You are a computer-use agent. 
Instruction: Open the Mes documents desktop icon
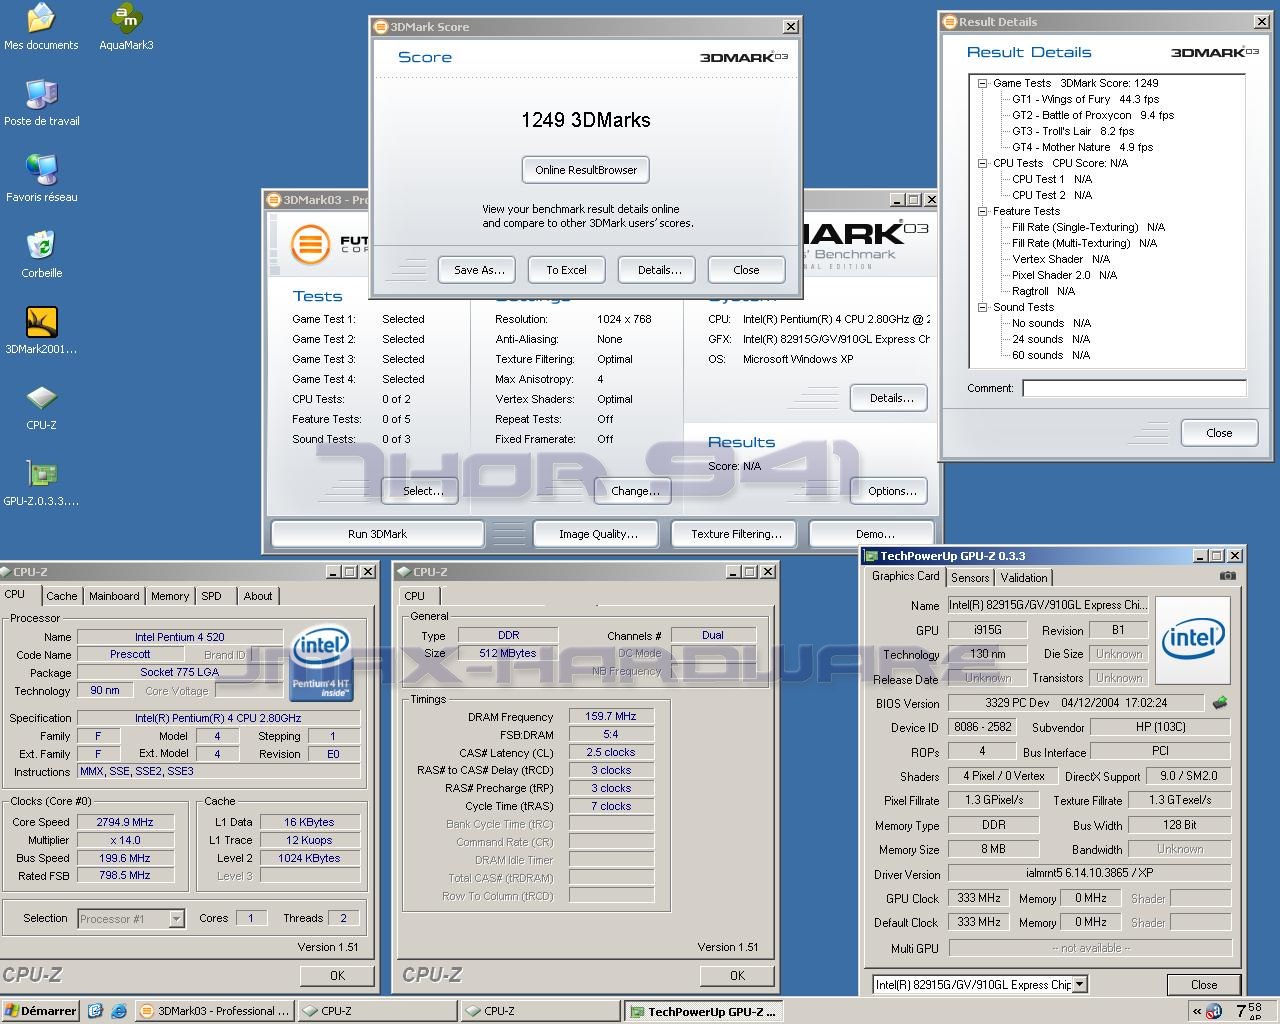pos(41,27)
